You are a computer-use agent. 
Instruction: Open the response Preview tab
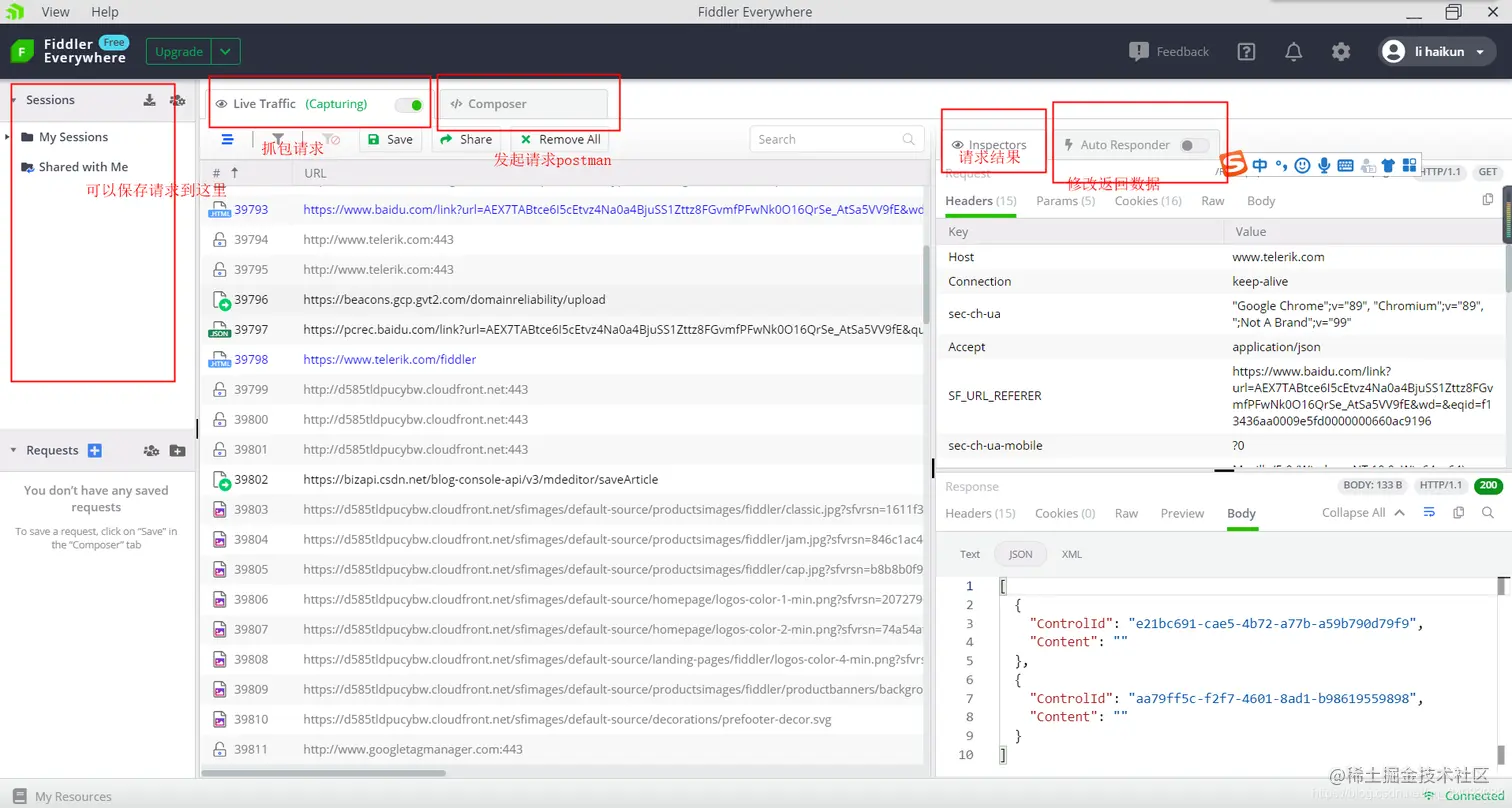pyautogui.click(x=1182, y=513)
